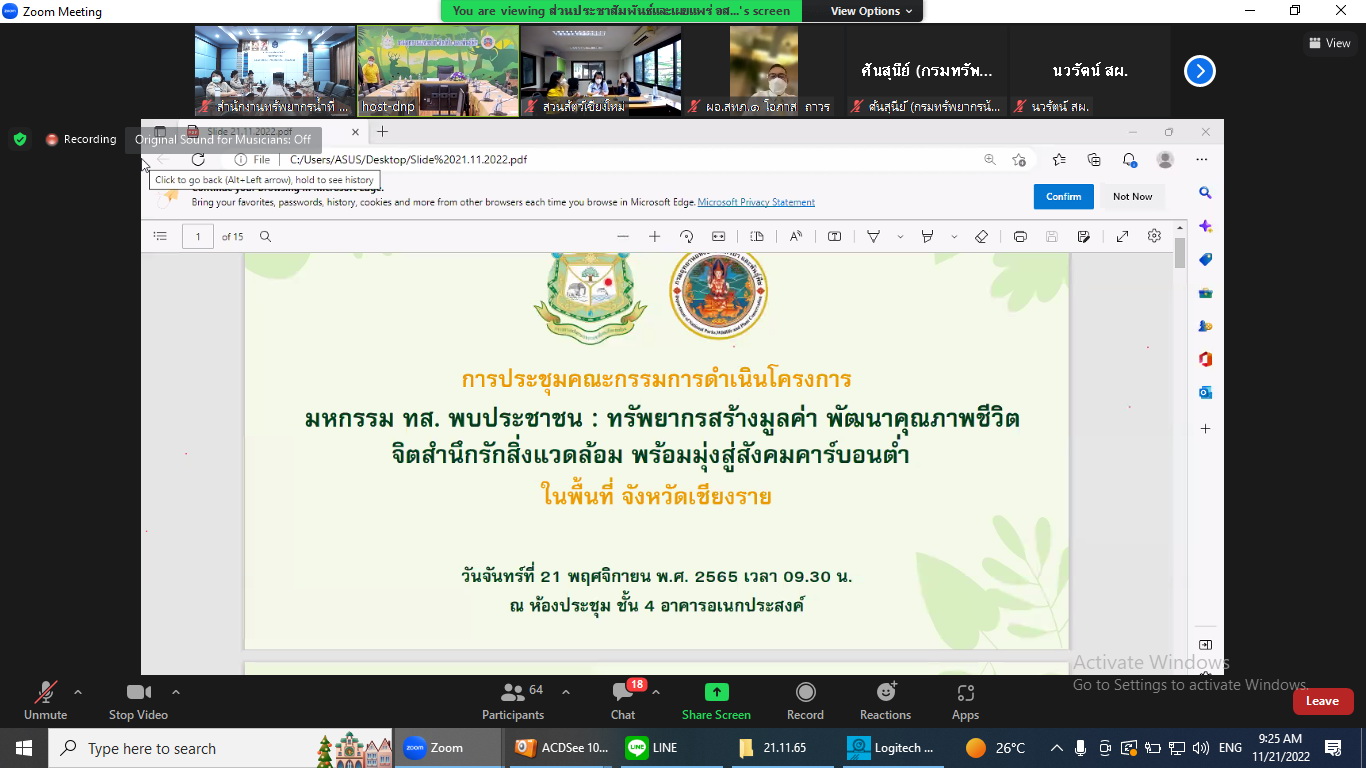1366x768 pixels.
Task: Select the PDF Draw pen tool
Action: tap(873, 237)
